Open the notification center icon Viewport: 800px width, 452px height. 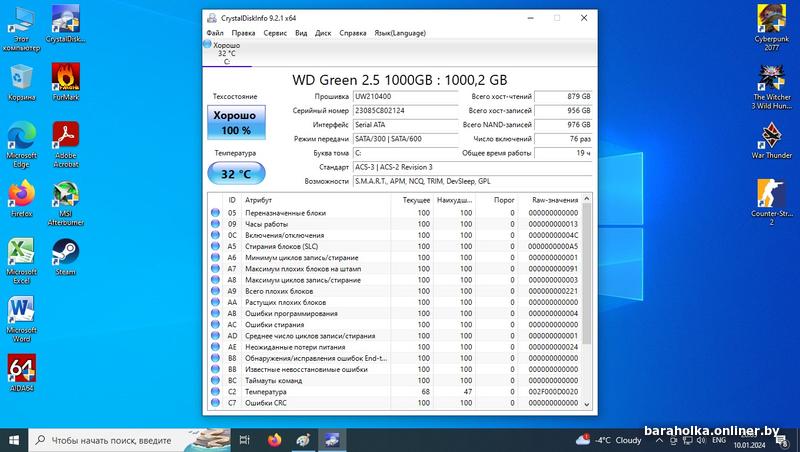pos(782,441)
